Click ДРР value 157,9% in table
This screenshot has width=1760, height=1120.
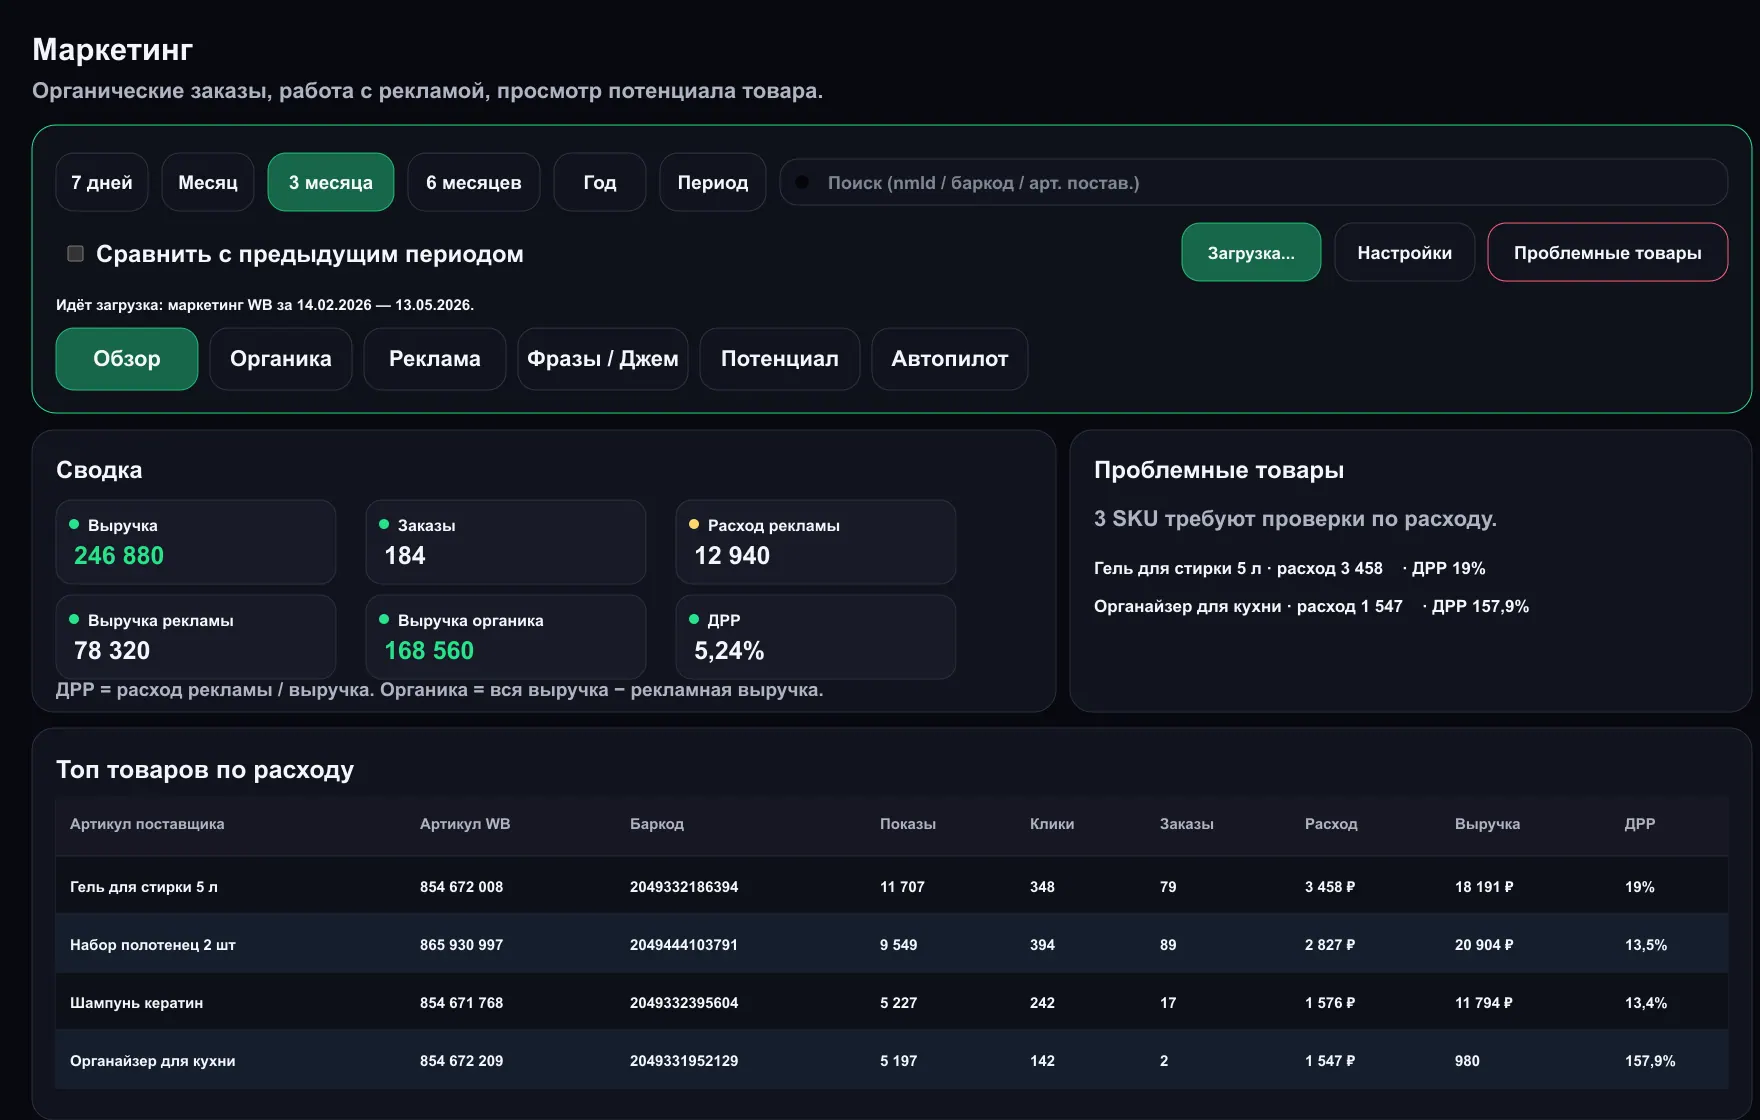click(x=1650, y=1061)
